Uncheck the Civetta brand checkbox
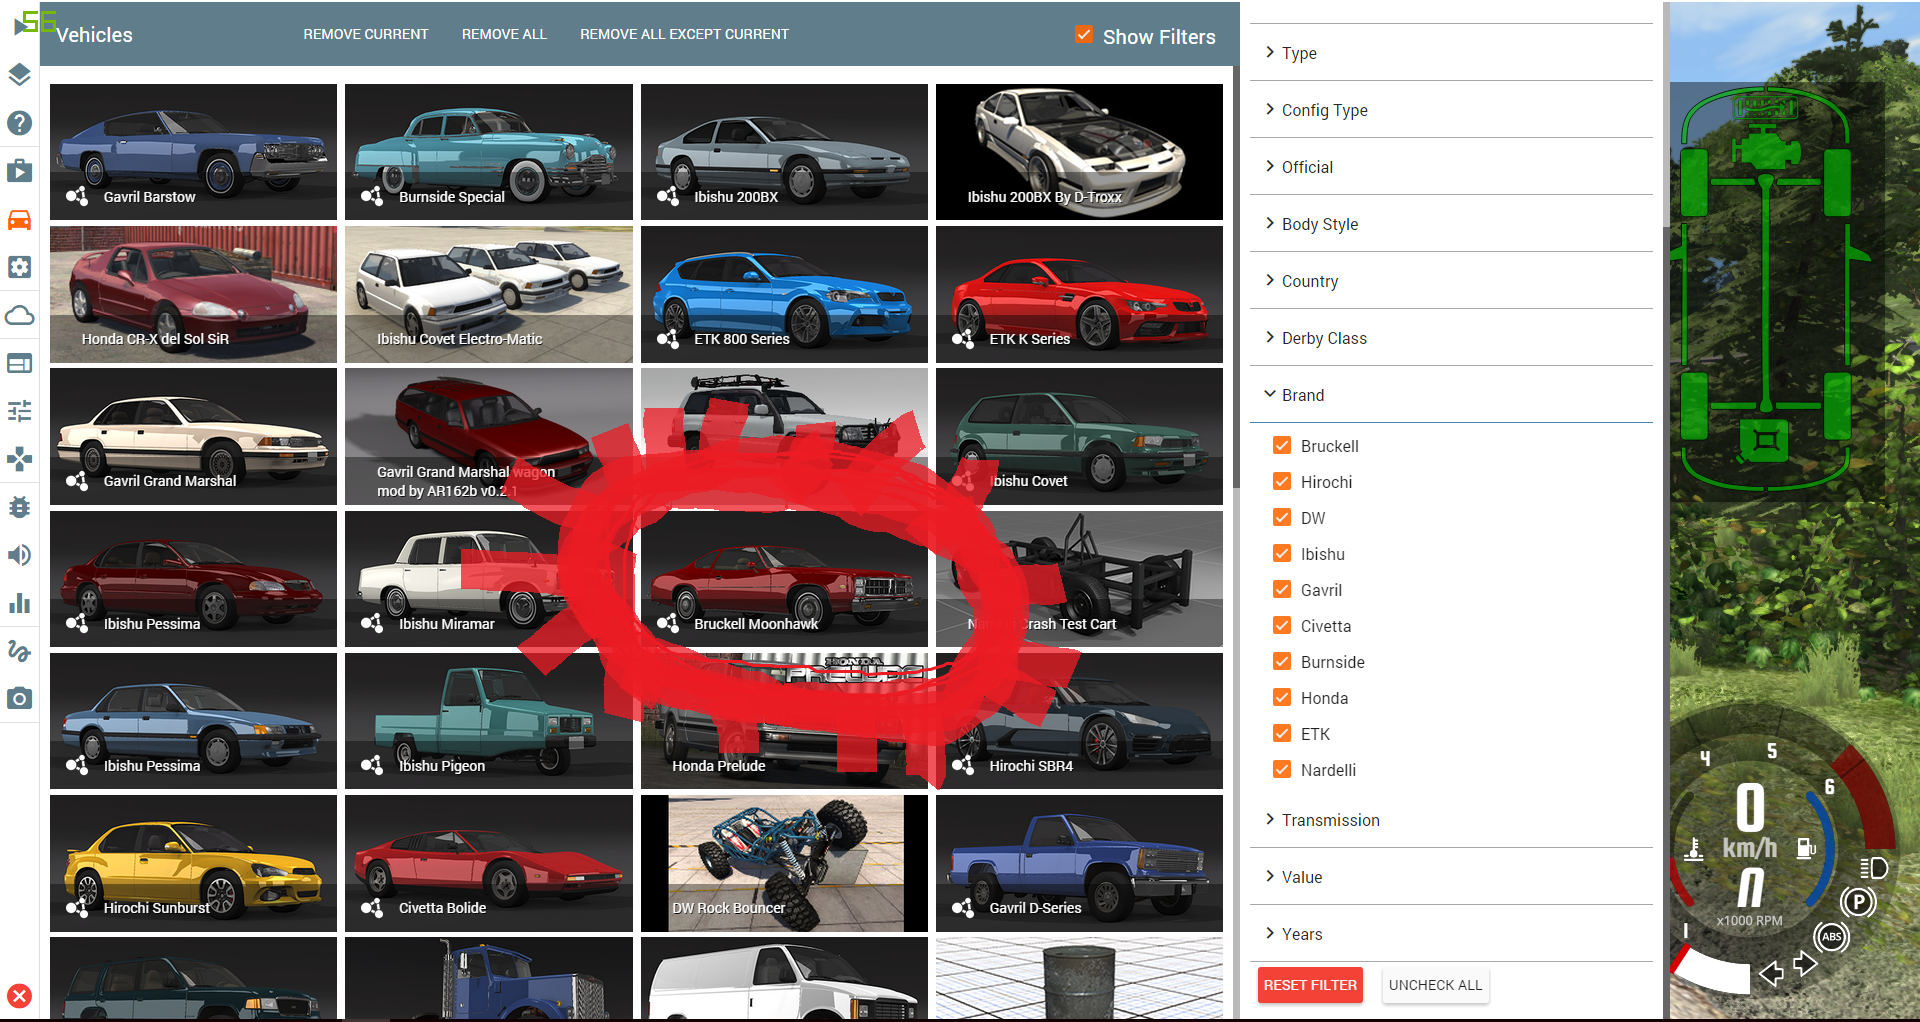This screenshot has width=1920, height=1022. click(1282, 625)
